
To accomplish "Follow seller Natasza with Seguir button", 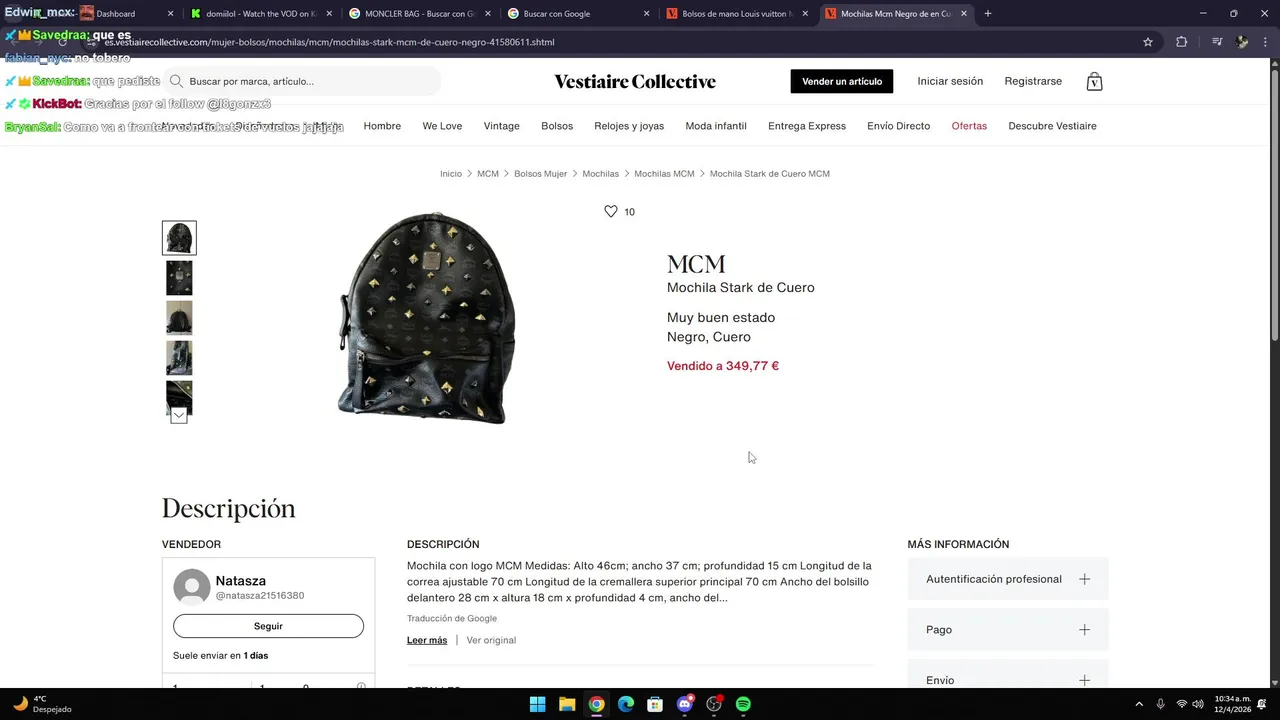I will click(268, 626).
